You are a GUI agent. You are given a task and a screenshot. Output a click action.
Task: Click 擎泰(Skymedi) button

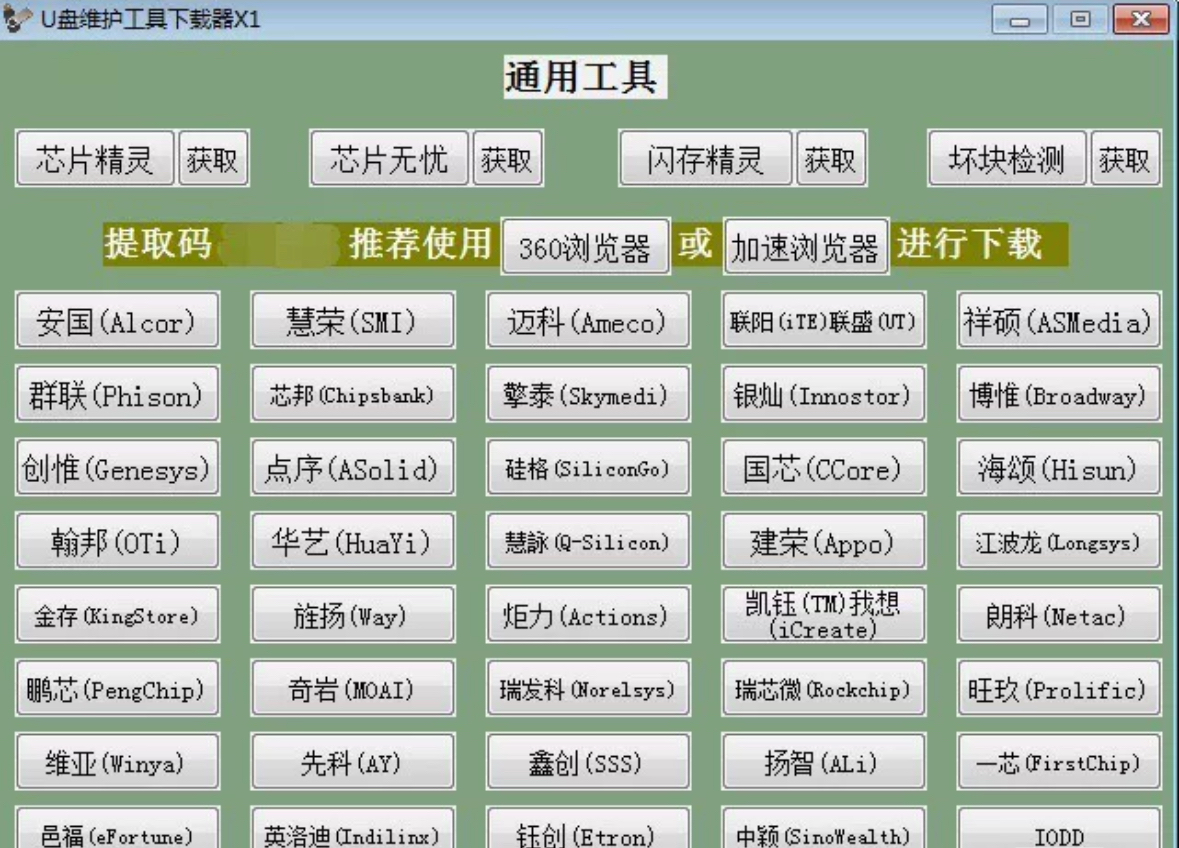[x=588, y=394]
